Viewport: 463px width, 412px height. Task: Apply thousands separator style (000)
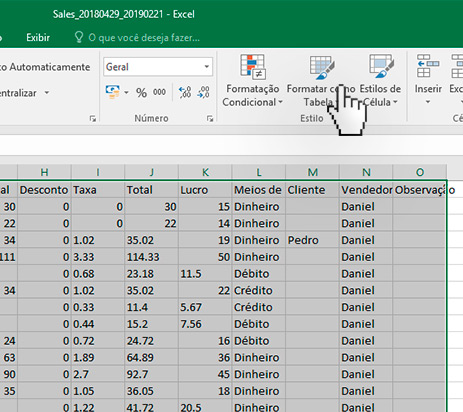159,92
